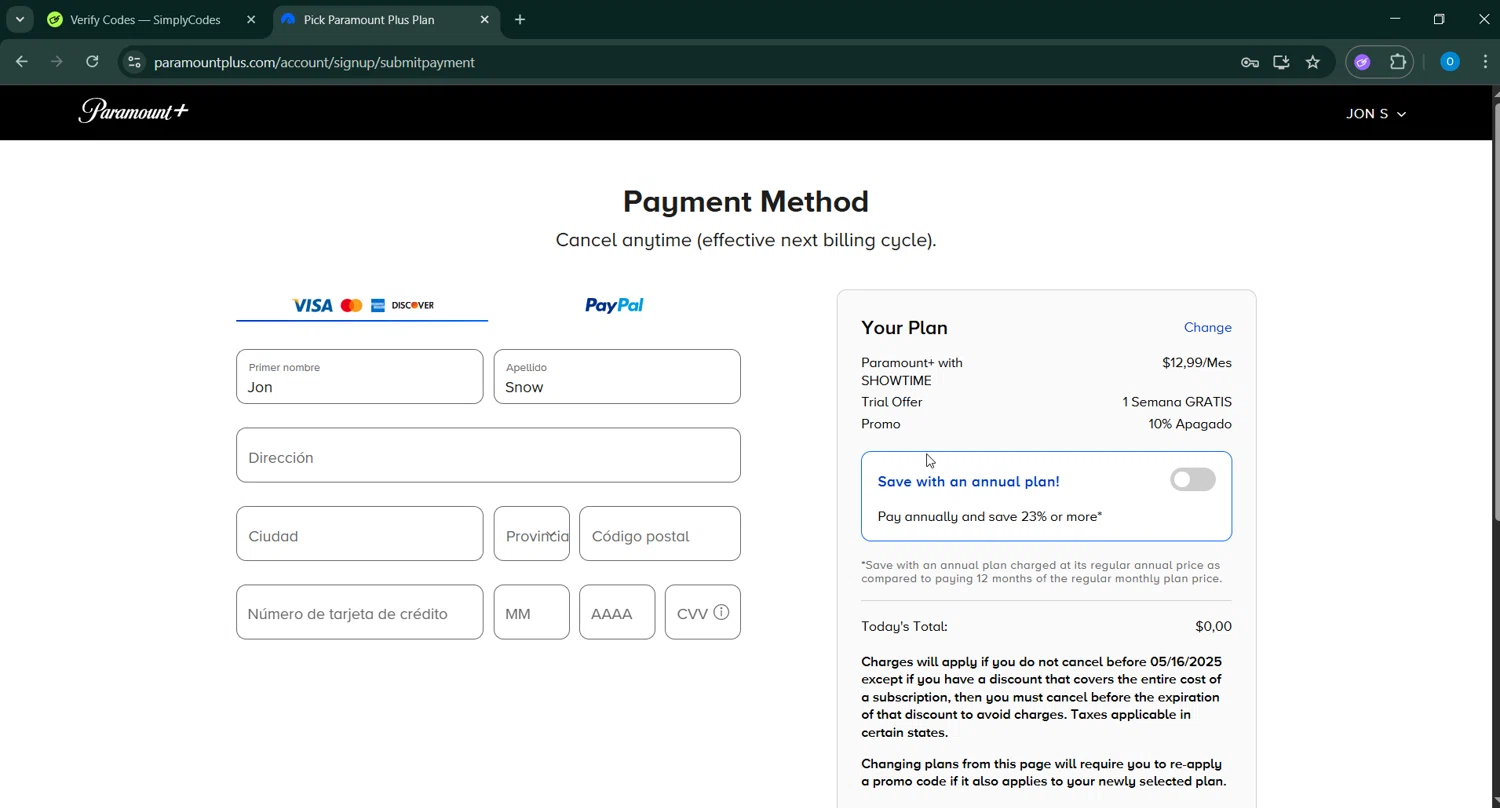1500x808 pixels.
Task: Click the install app icon in address bar
Action: 1281,62
